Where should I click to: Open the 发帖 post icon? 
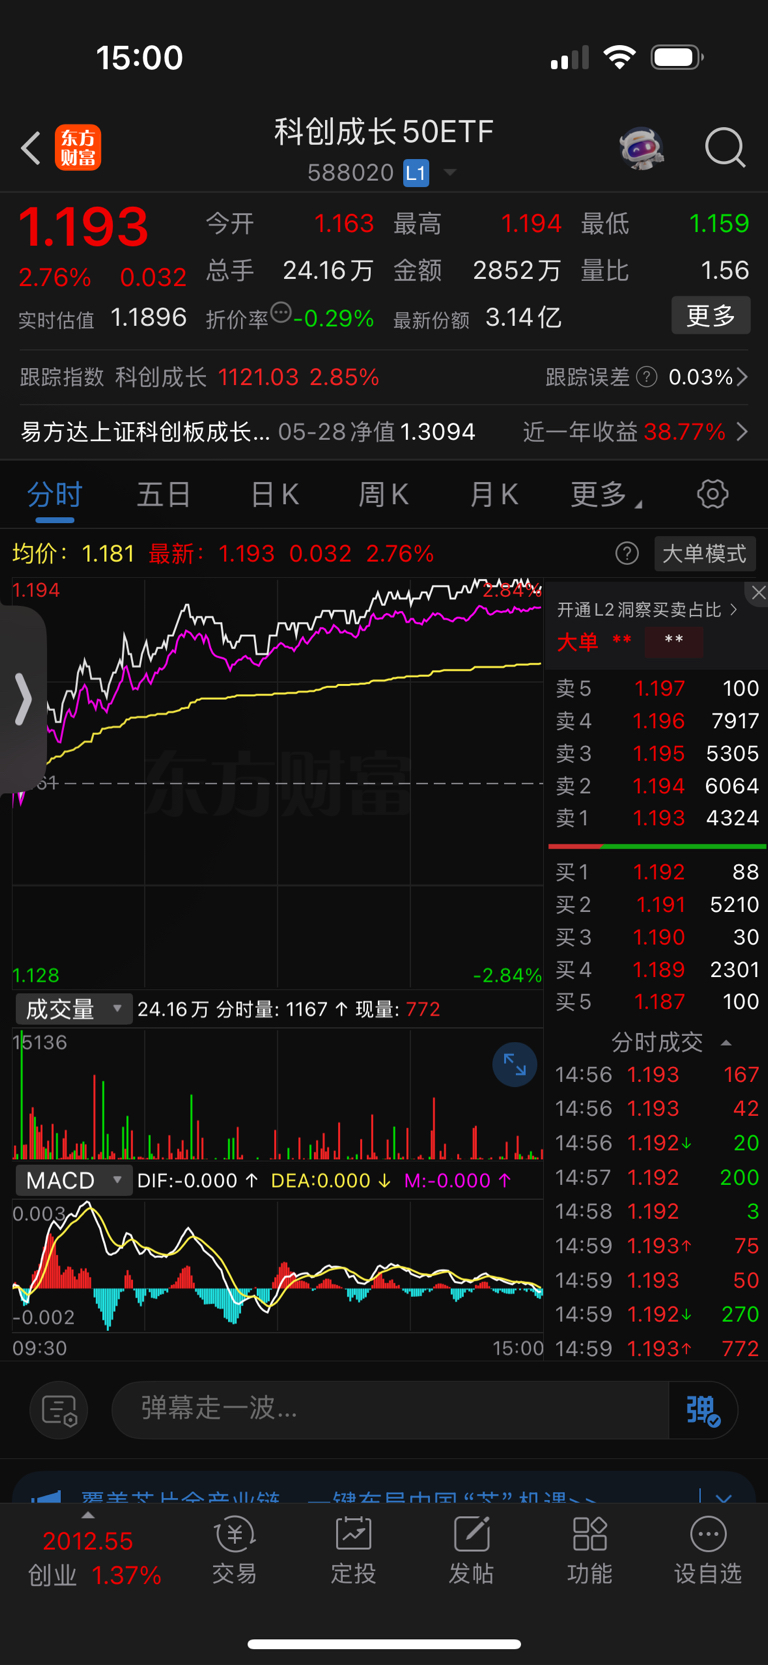(x=471, y=1551)
